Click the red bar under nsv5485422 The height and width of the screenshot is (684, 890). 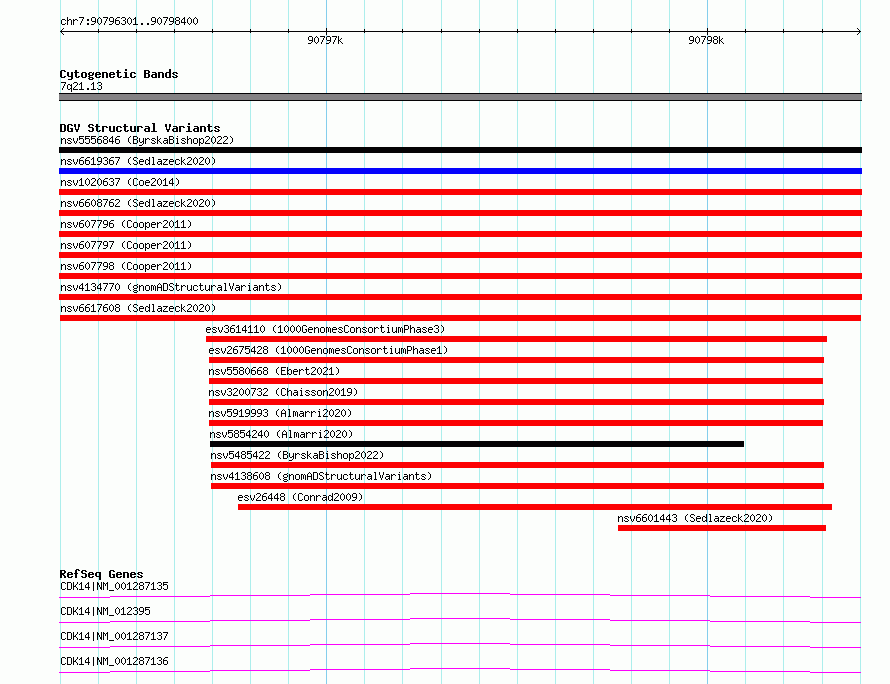(517, 465)
